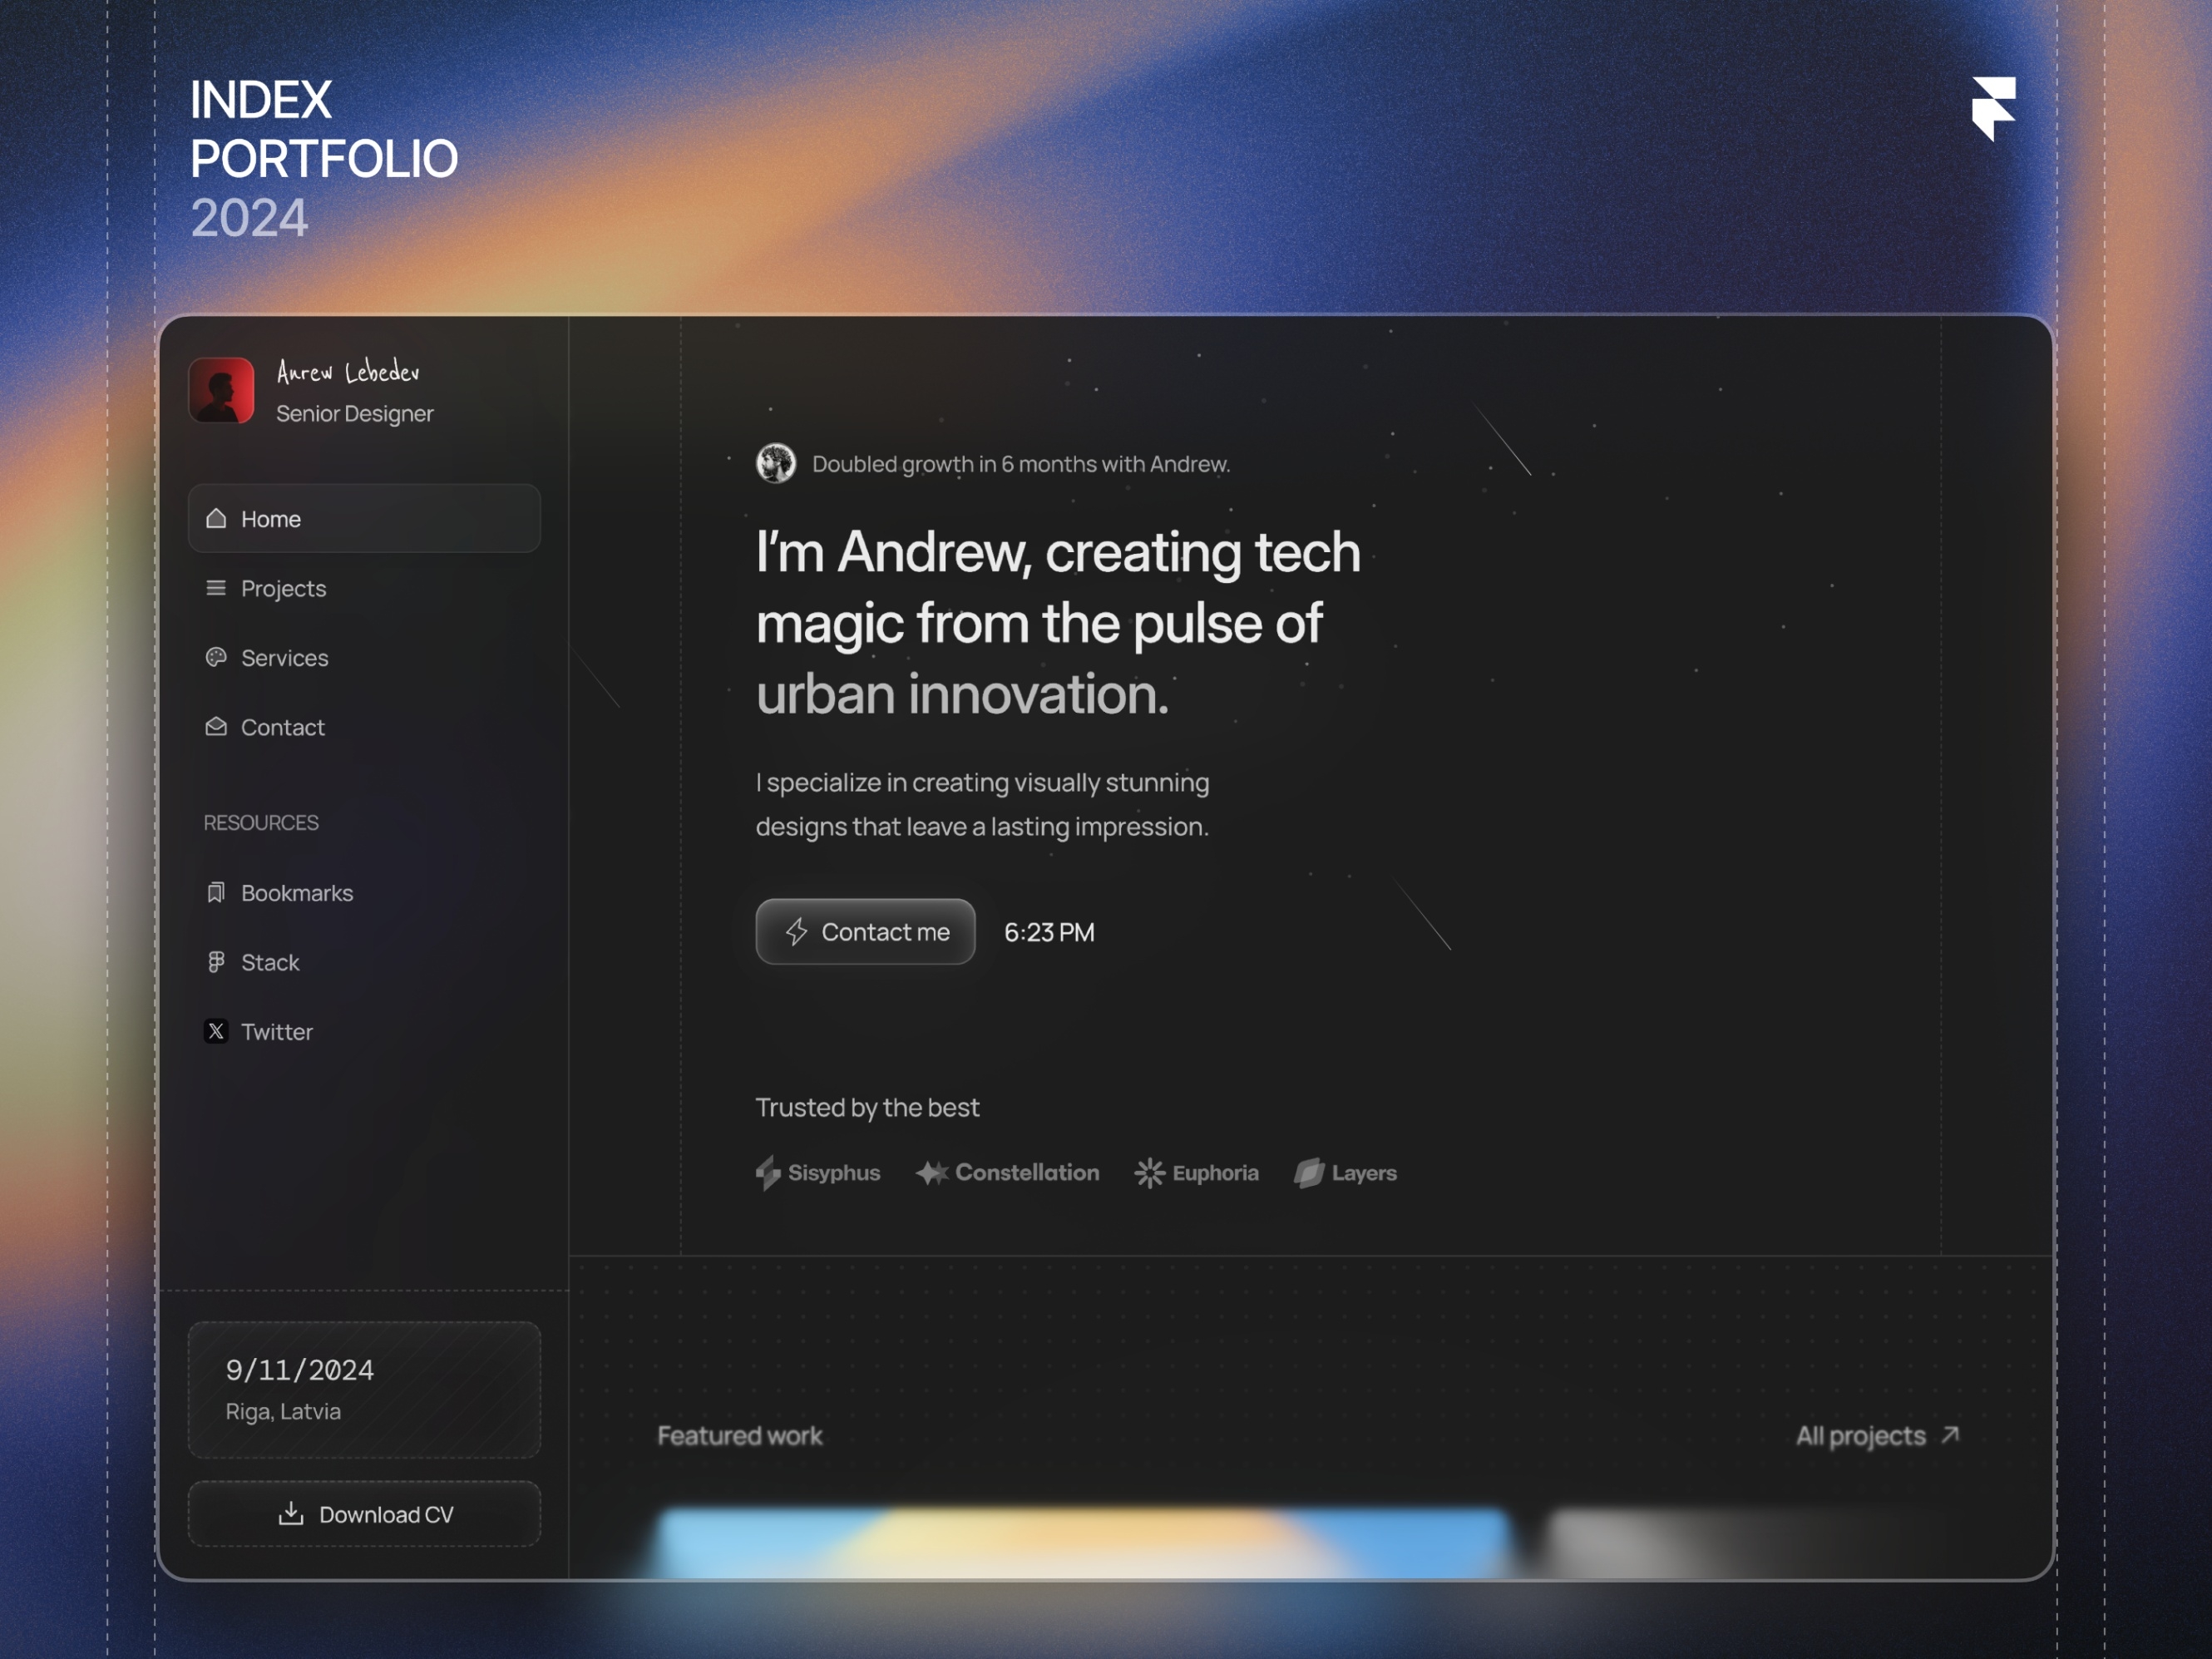
Task: Click the Stack grid icon in resources
Action: (216, 960)
